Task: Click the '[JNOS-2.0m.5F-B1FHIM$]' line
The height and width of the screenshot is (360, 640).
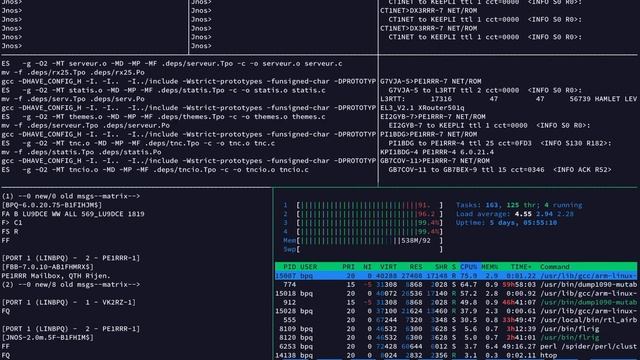Action: coord(48,338)
